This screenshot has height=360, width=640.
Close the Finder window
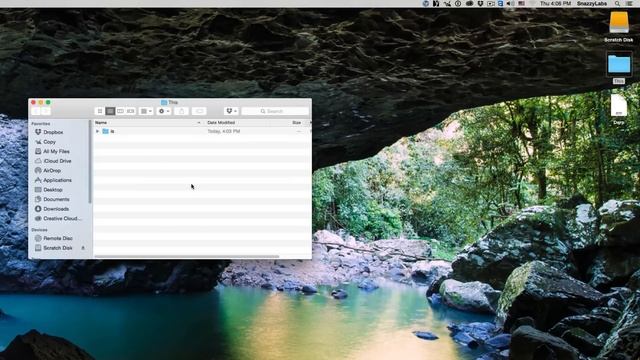(x=33, y=102)
